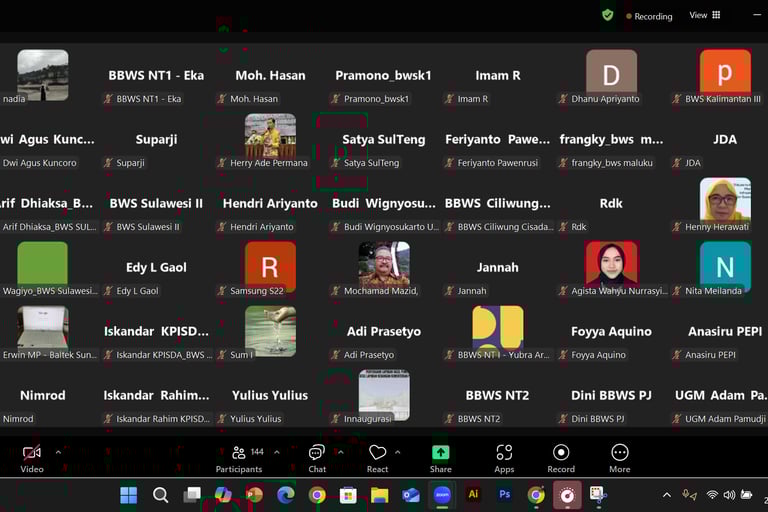The width and height of the screenshot is (768, 512).
Task: Open Microsoft Edge from the taskbar
Action: [x=286, y=495]
